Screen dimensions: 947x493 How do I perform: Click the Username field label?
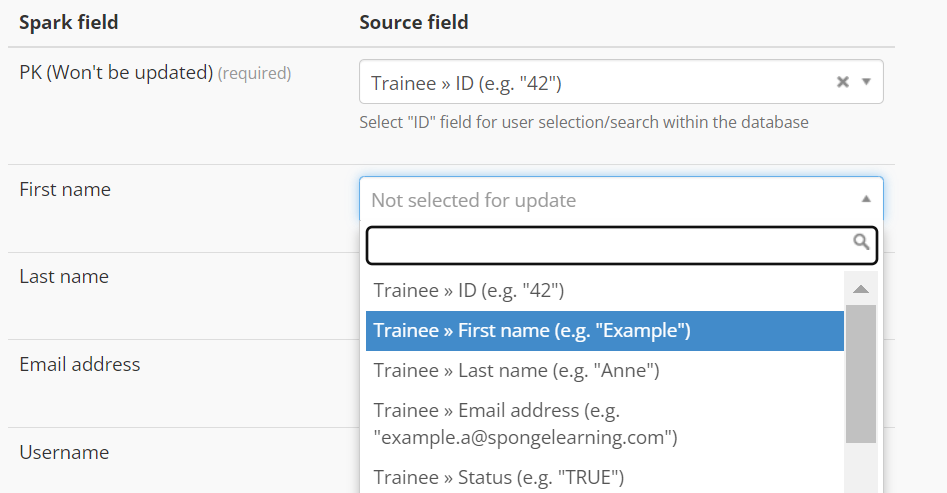64,453
